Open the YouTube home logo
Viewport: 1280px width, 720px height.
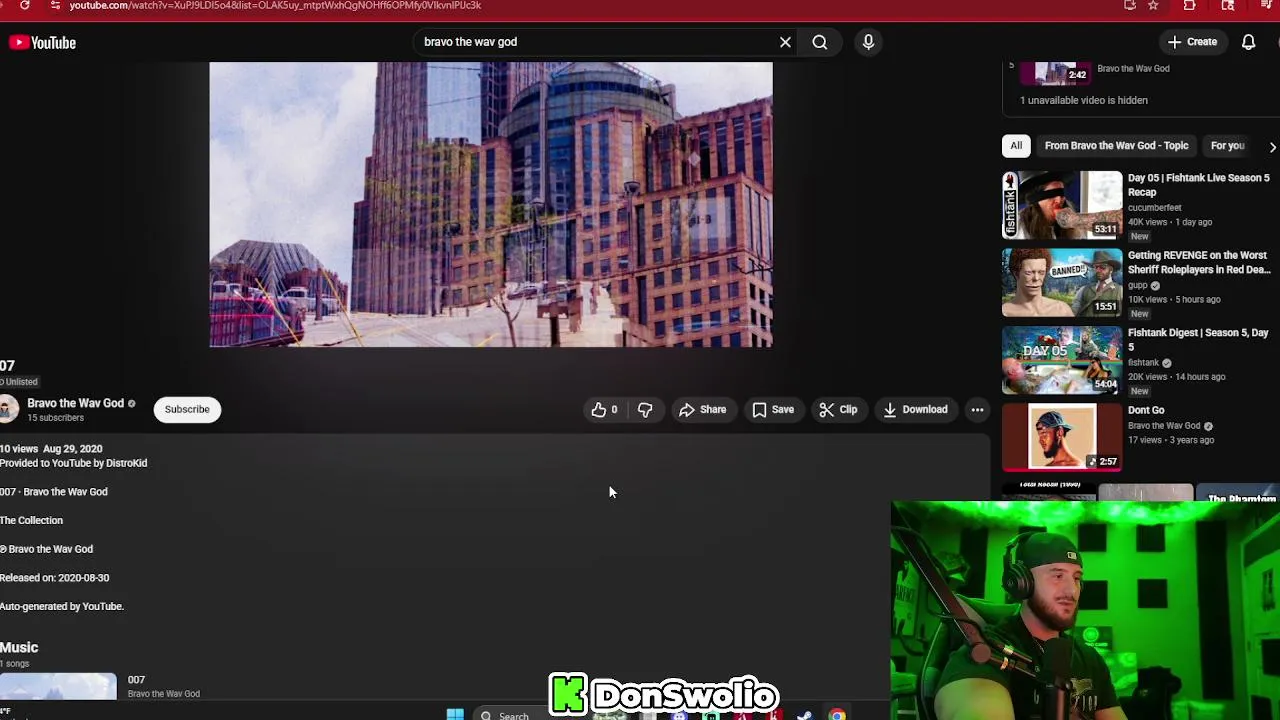point(43,42)
